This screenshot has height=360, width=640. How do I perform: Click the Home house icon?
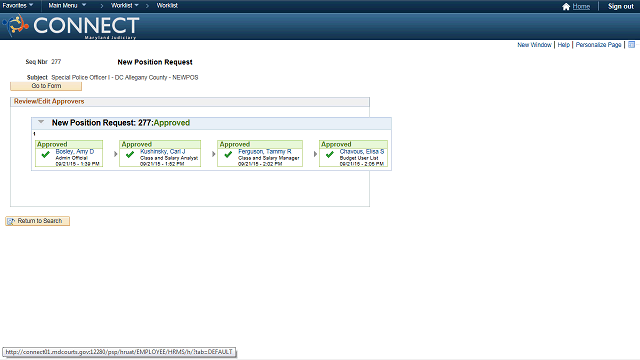566,6
